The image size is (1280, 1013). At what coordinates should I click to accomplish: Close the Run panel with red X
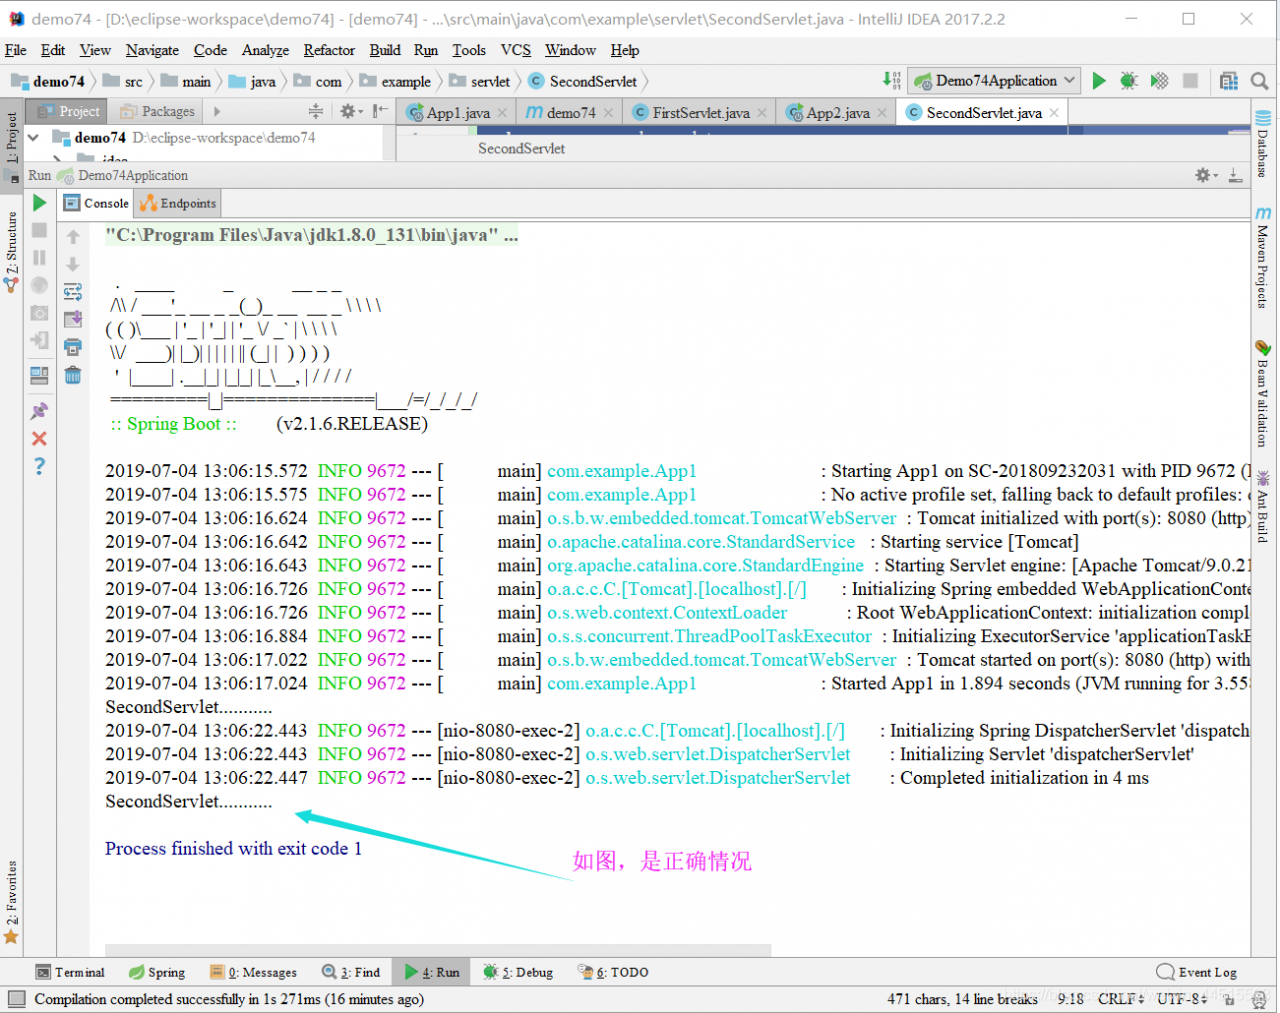[39, 439]
